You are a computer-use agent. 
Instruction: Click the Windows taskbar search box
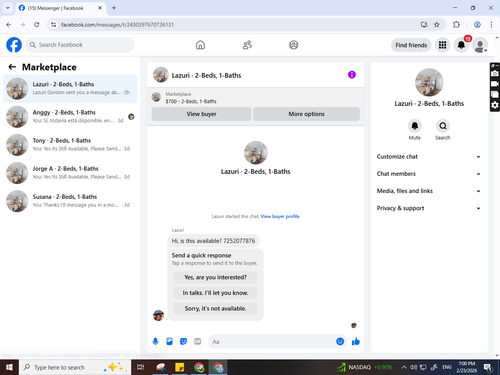point(75,367)
